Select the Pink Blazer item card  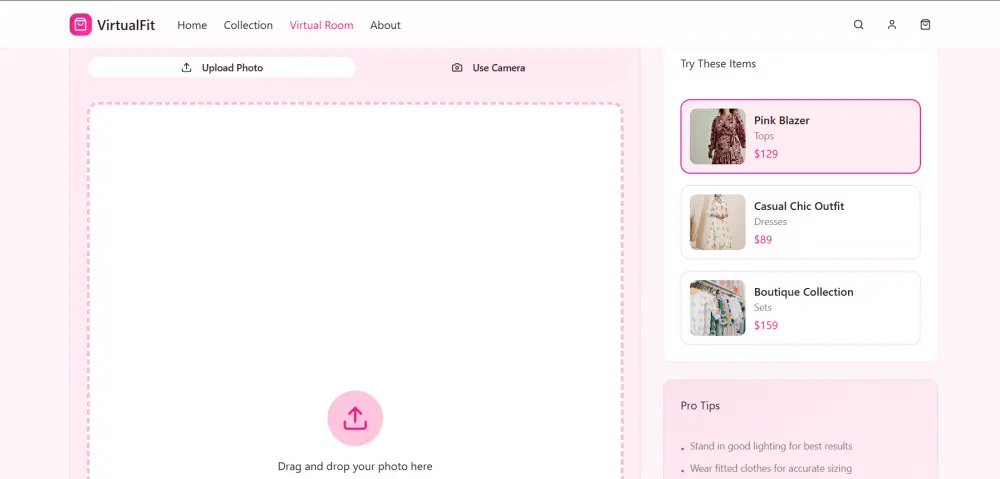[800, 136]
